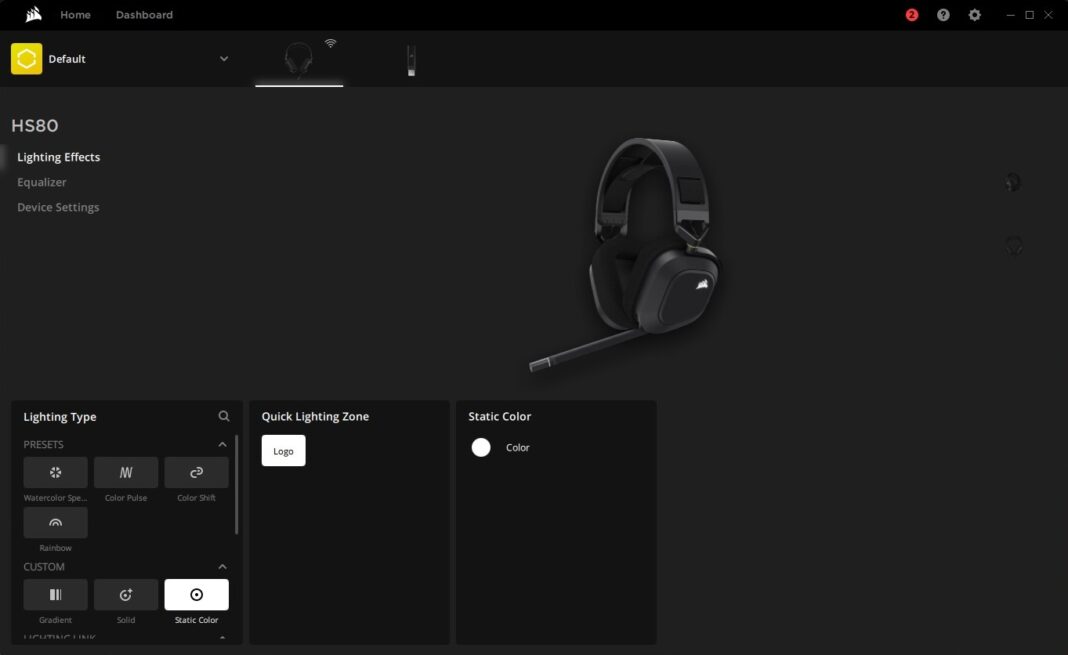Select the Logo quick lighting zone
Screen dimensions: 1068x655
283,450
